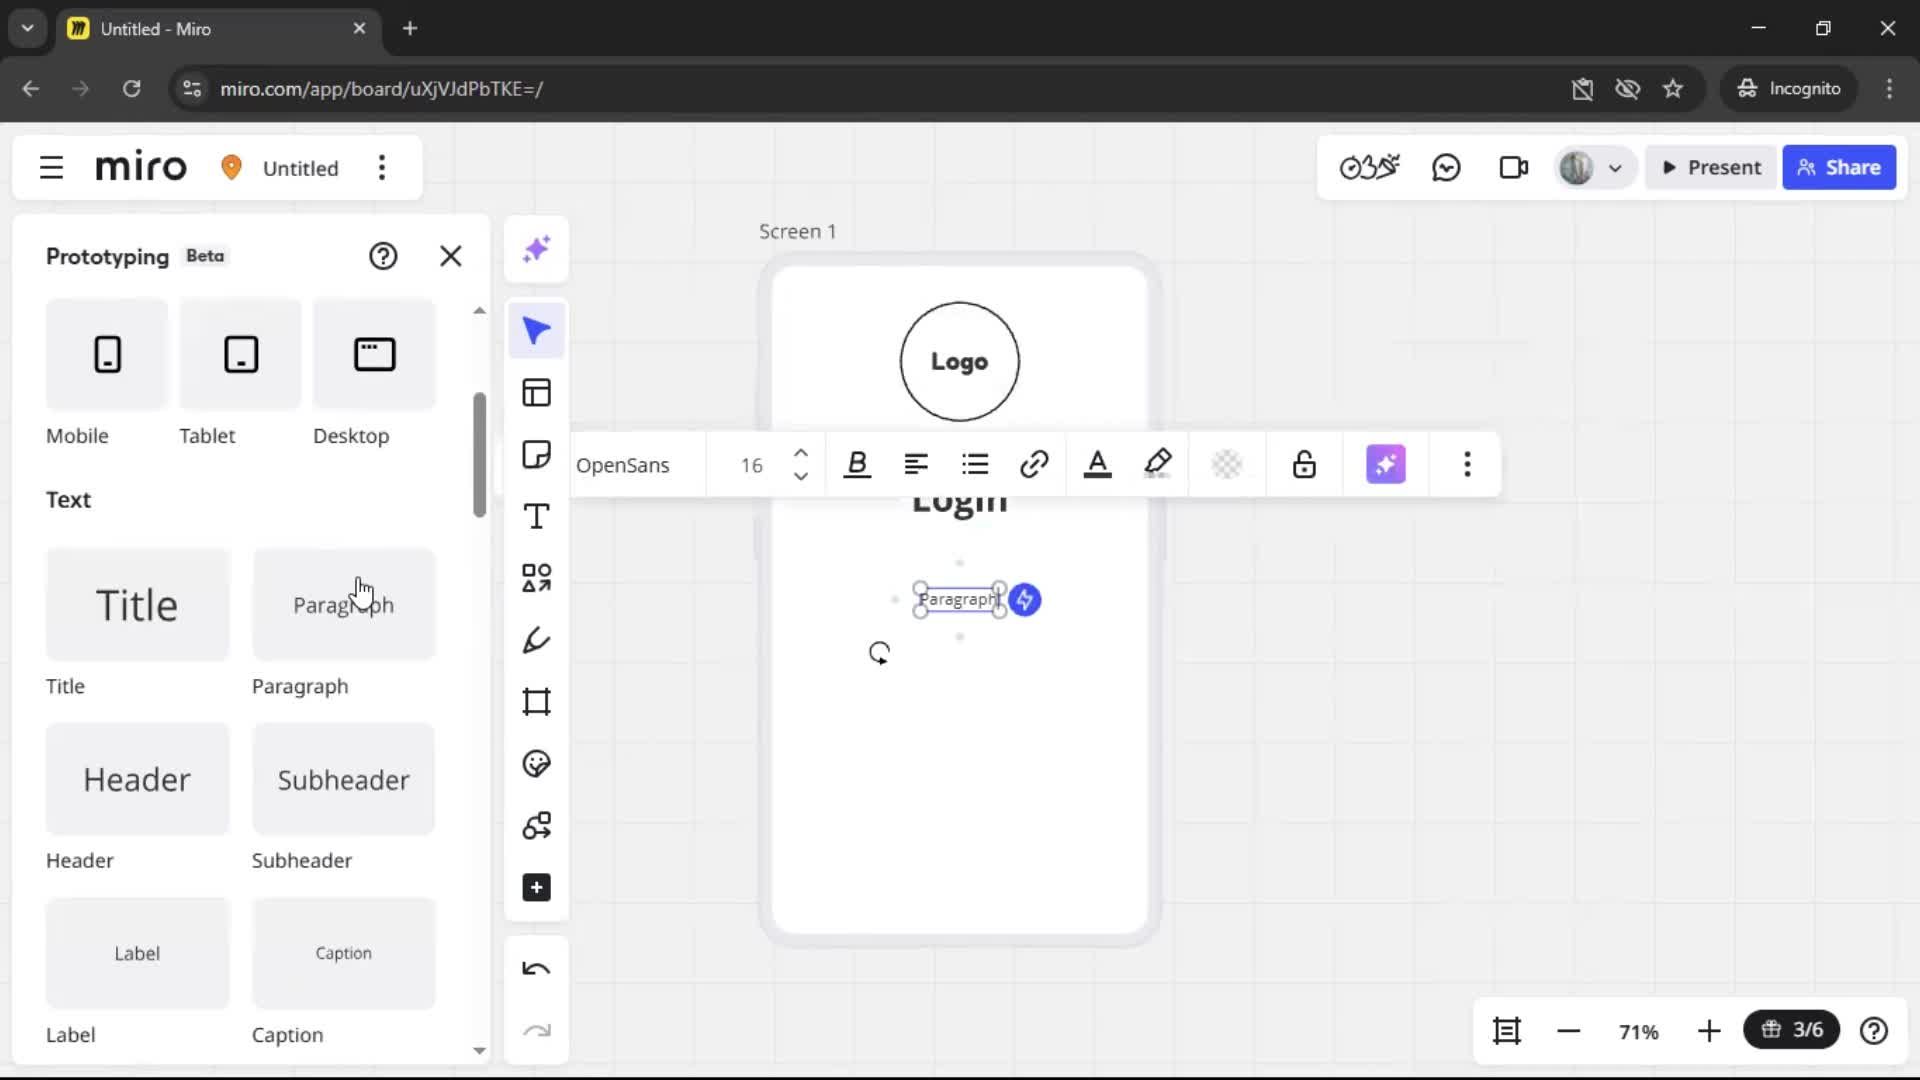Open the Prototyping help icon
The width and height of the screenshot is (1920, 1080).
383,257
